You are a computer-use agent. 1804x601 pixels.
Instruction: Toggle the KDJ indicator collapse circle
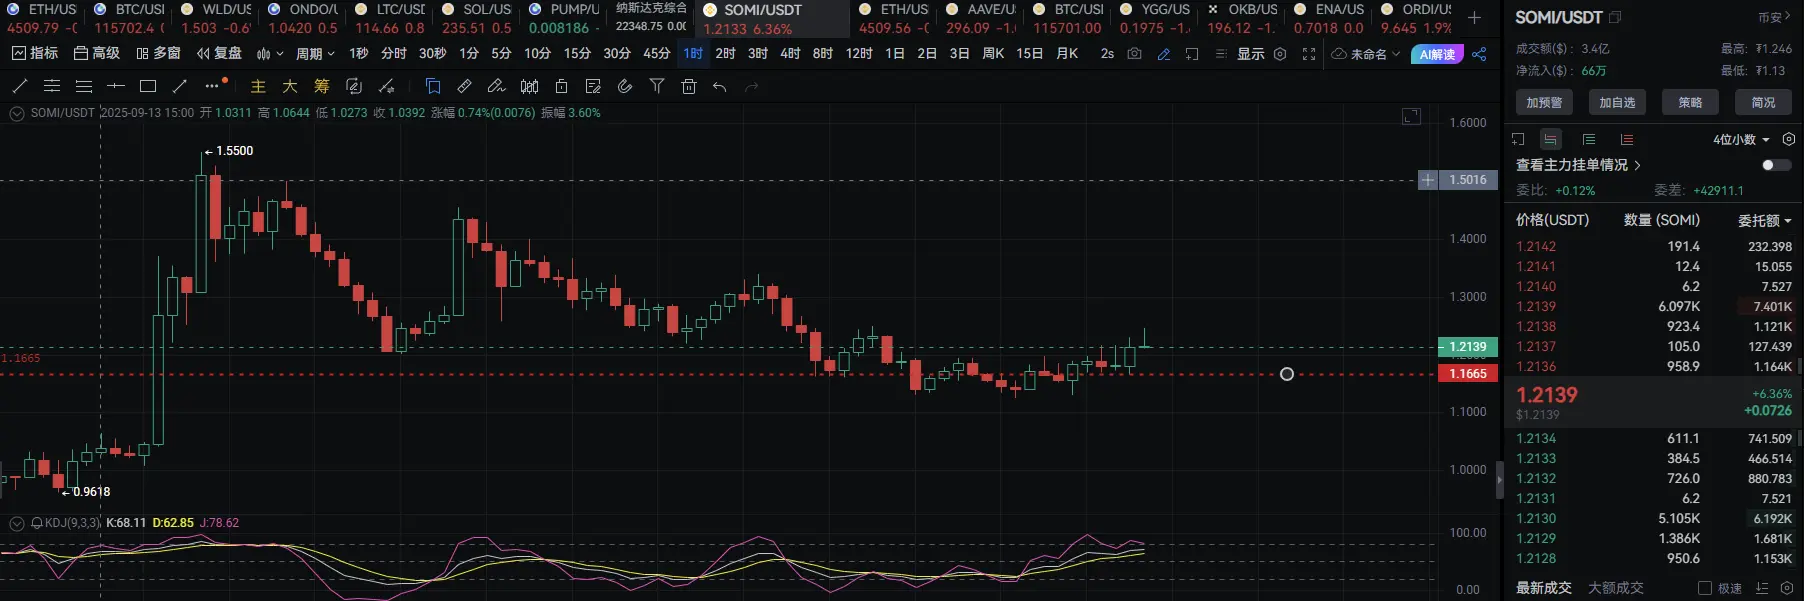coord(17,523)
